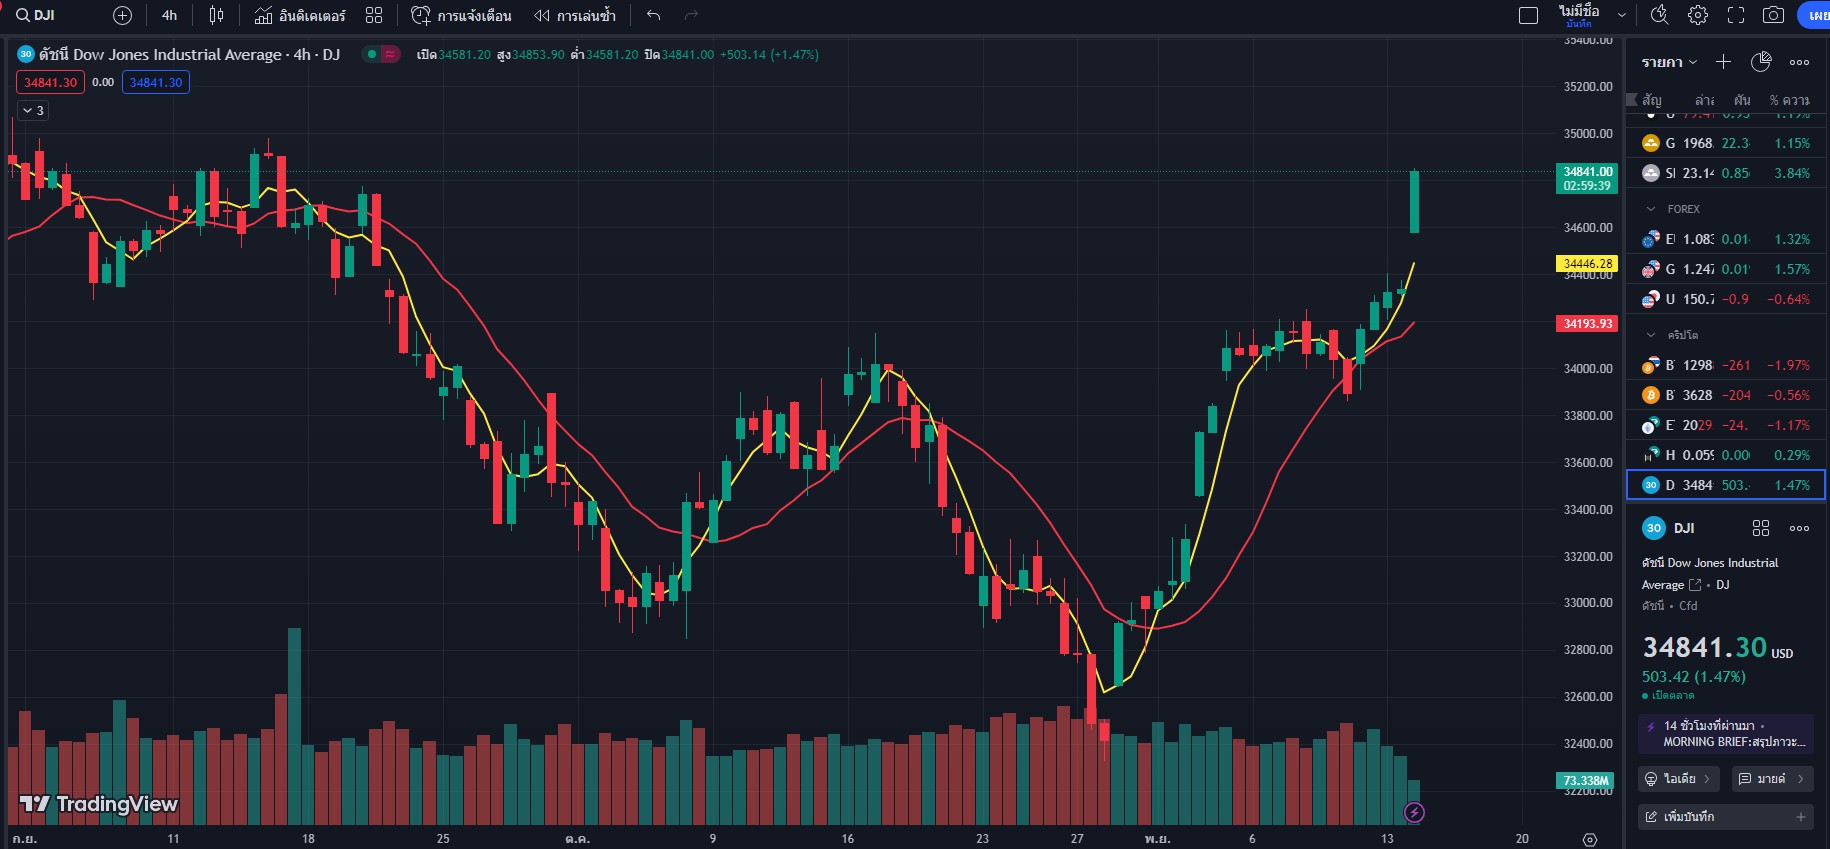Open the อินดิเคเตอร์ indicators menu
Screen dimensions: 1830x849
(300, 15)
